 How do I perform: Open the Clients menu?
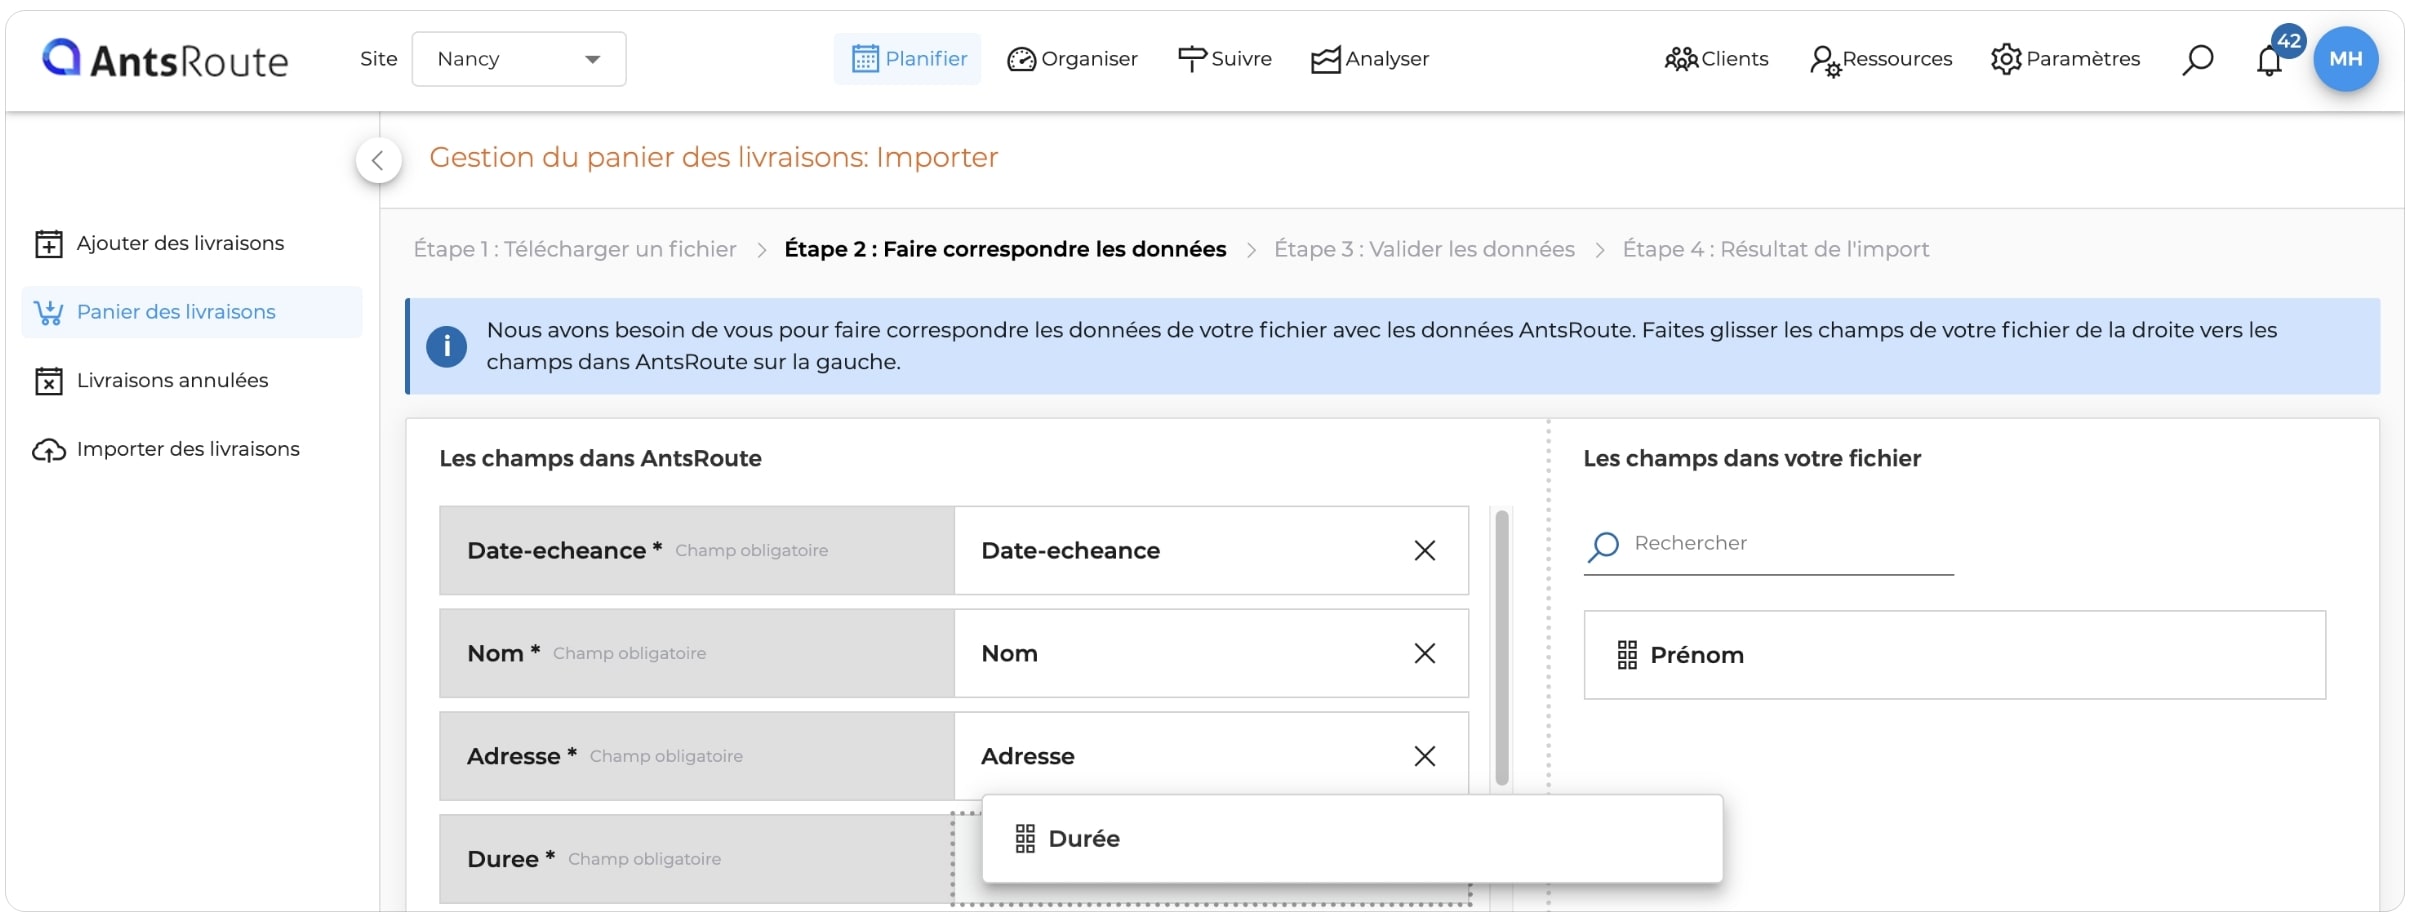pos(1716,59)
